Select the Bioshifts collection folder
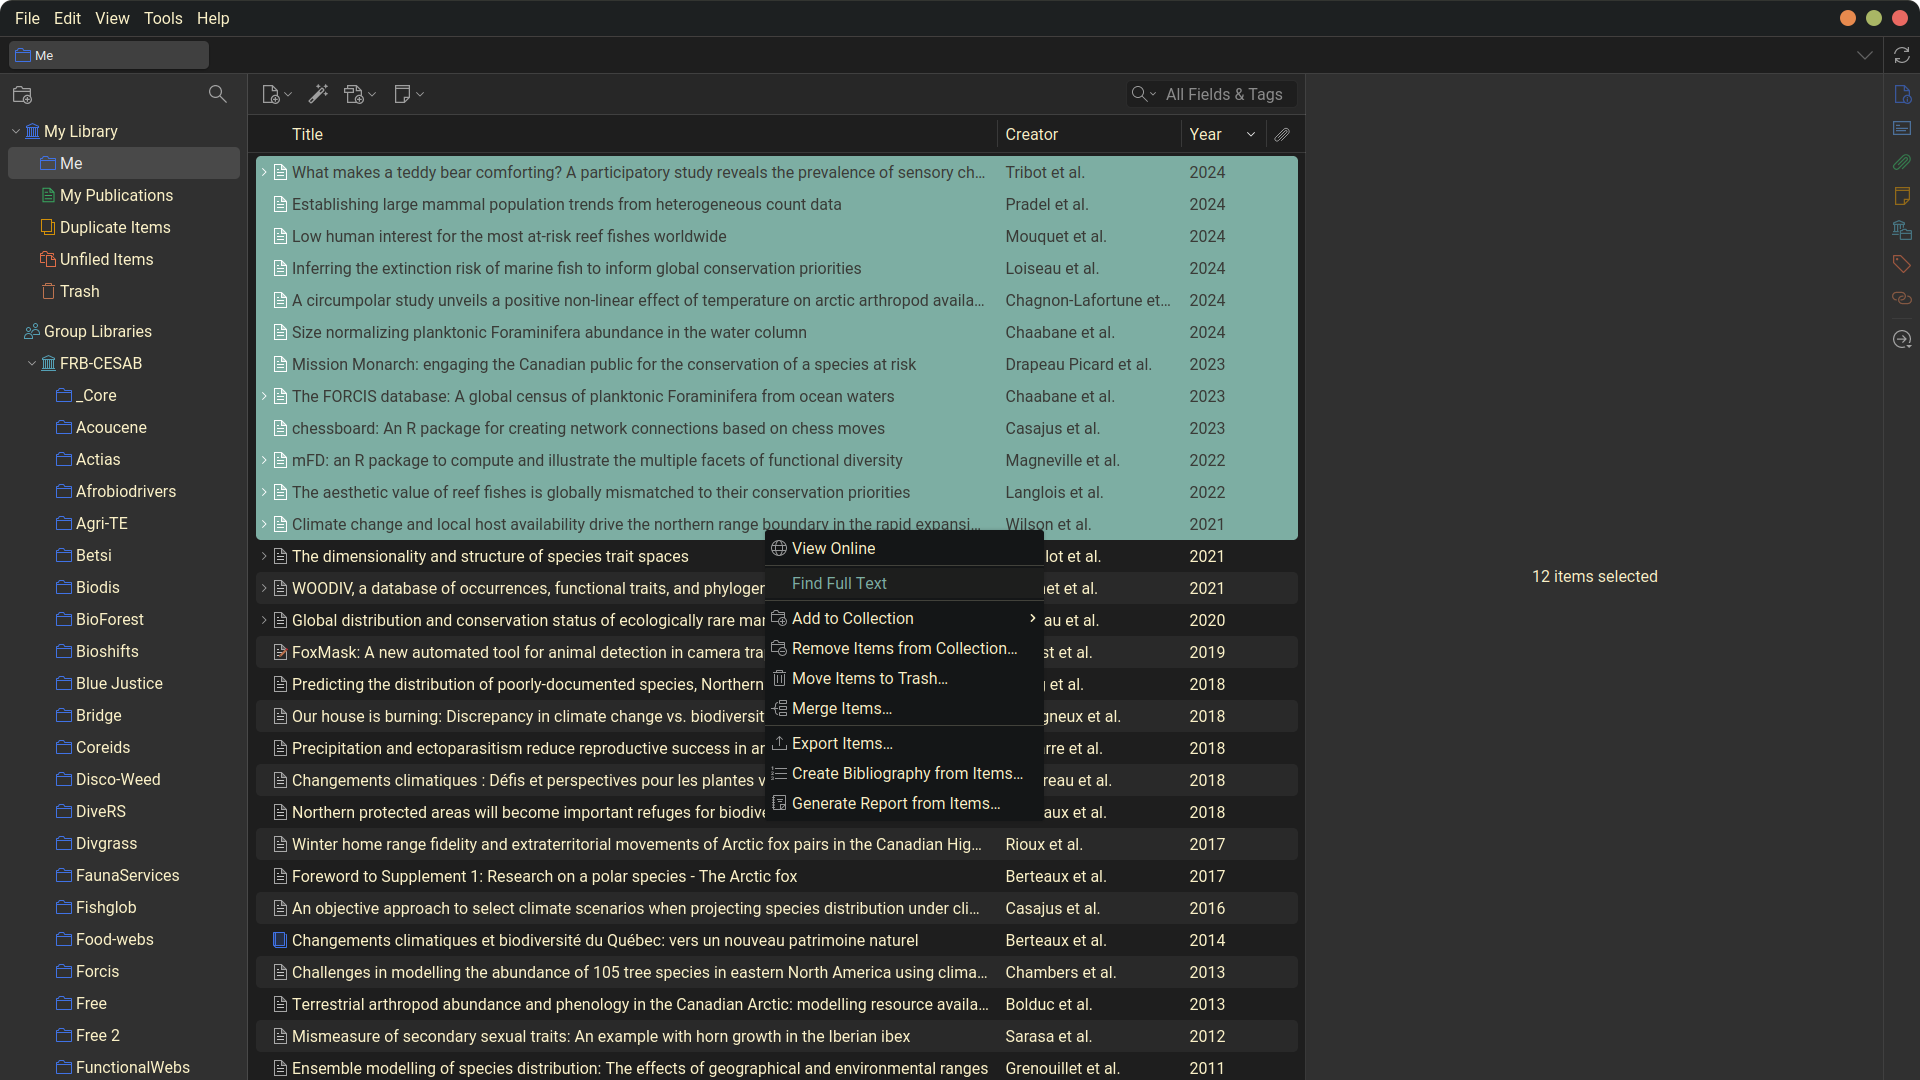The width and height of the screenshot is (1920, 1080). [107, 651]
